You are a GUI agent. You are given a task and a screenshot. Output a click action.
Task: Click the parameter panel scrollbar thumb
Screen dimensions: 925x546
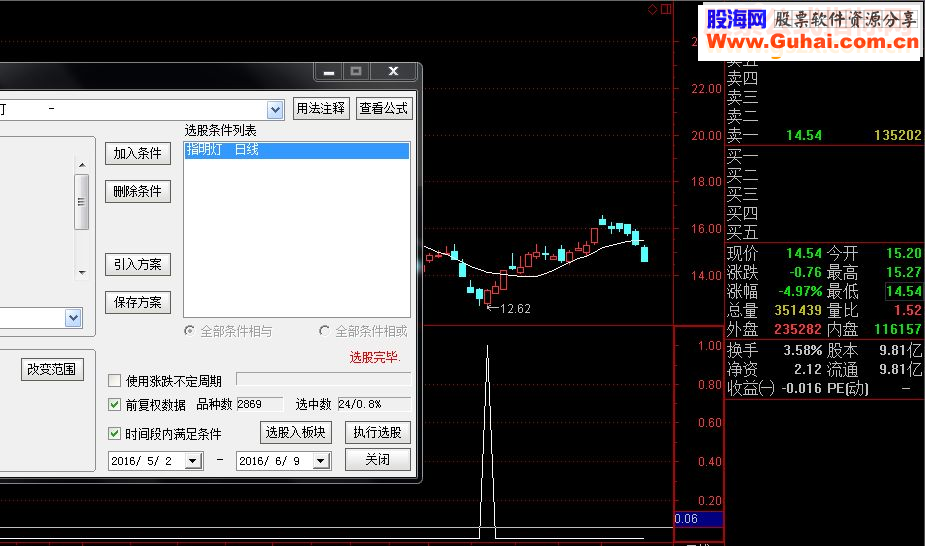[82, 202]
